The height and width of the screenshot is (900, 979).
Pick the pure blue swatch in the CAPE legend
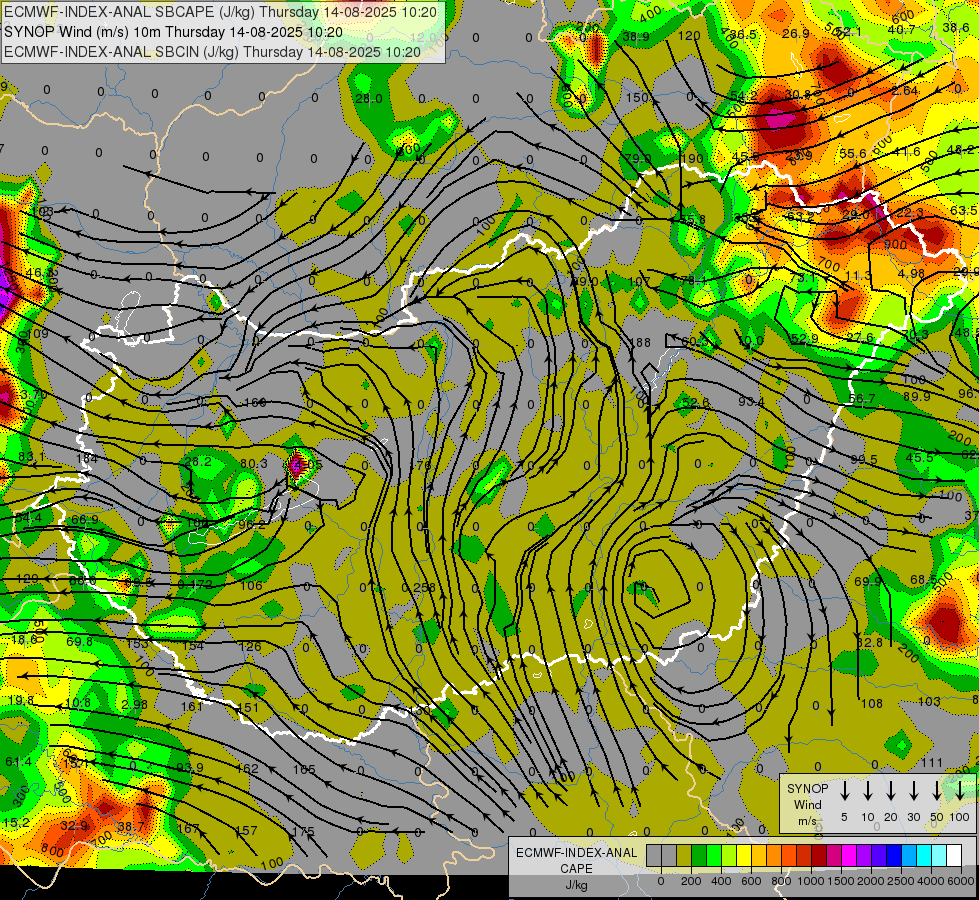pyautogui.click(x=893, y=856)
